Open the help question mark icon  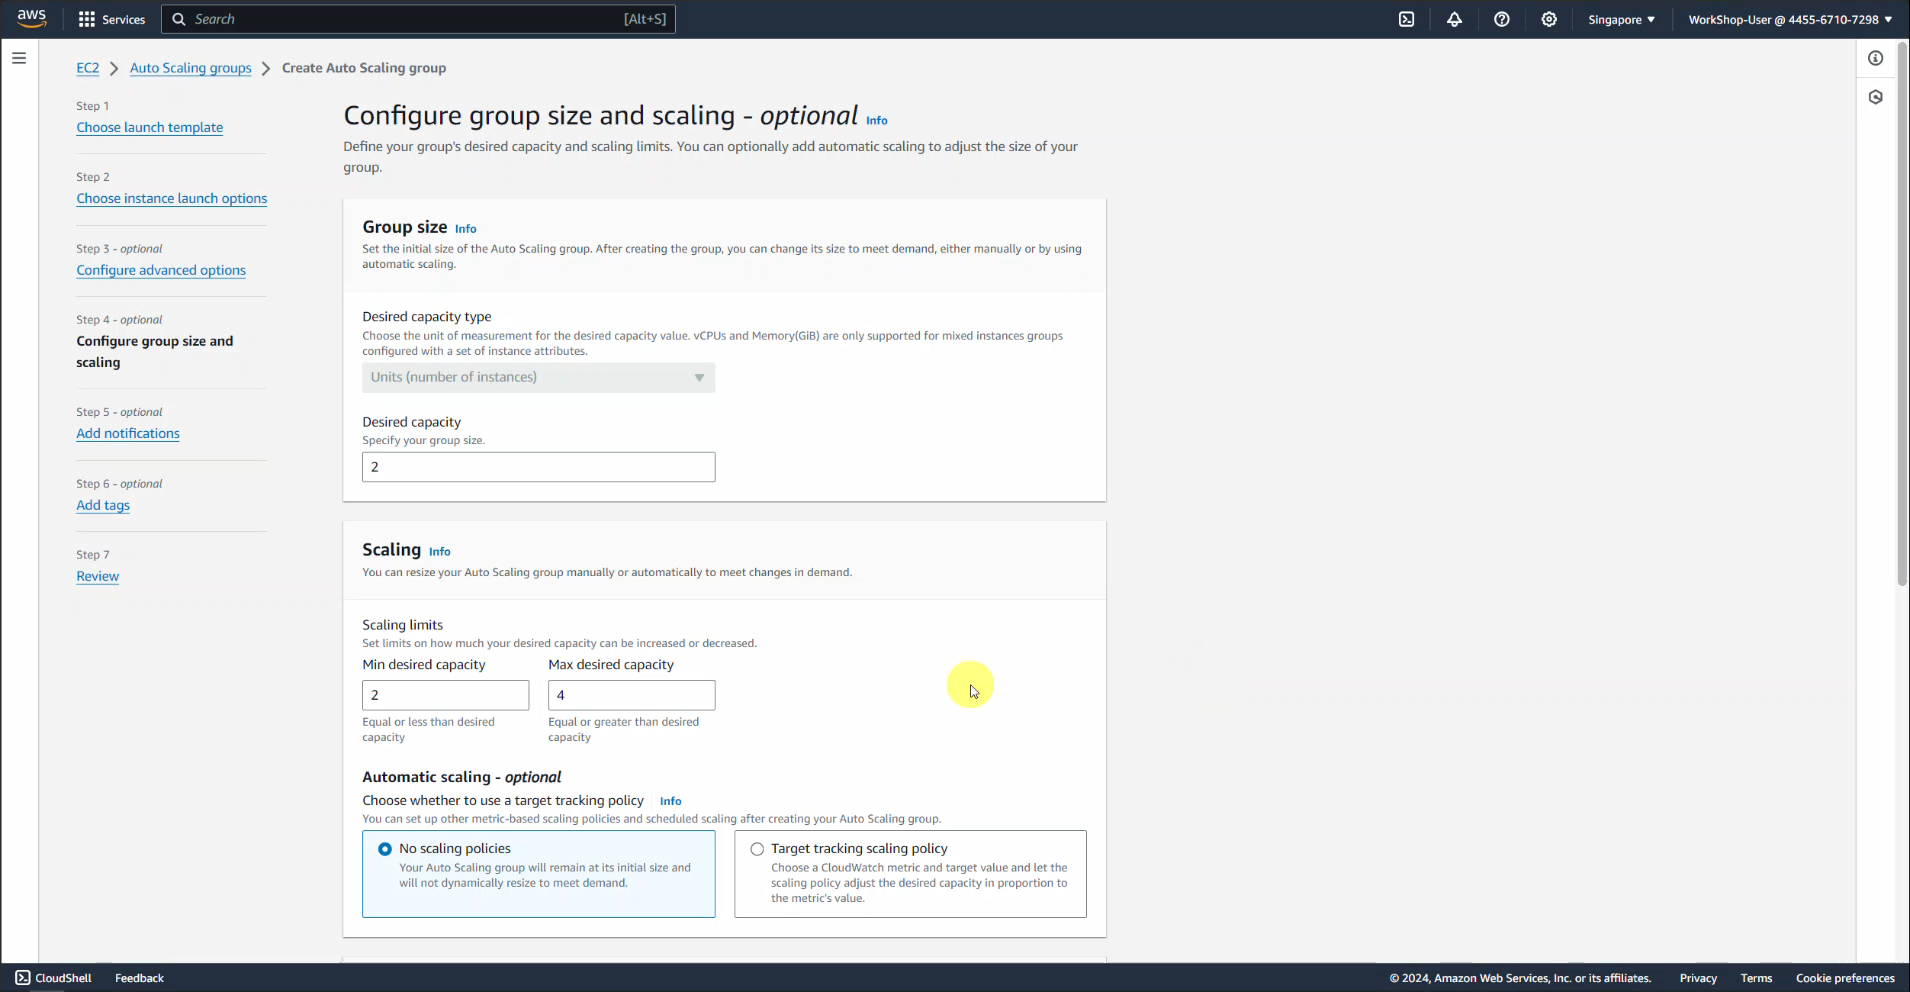1501,19
